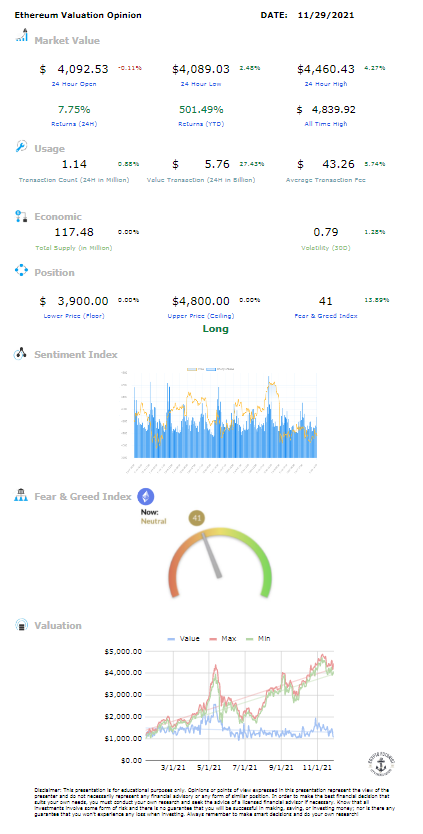Click the gauge value bubble showing 41

click(196, 518)
